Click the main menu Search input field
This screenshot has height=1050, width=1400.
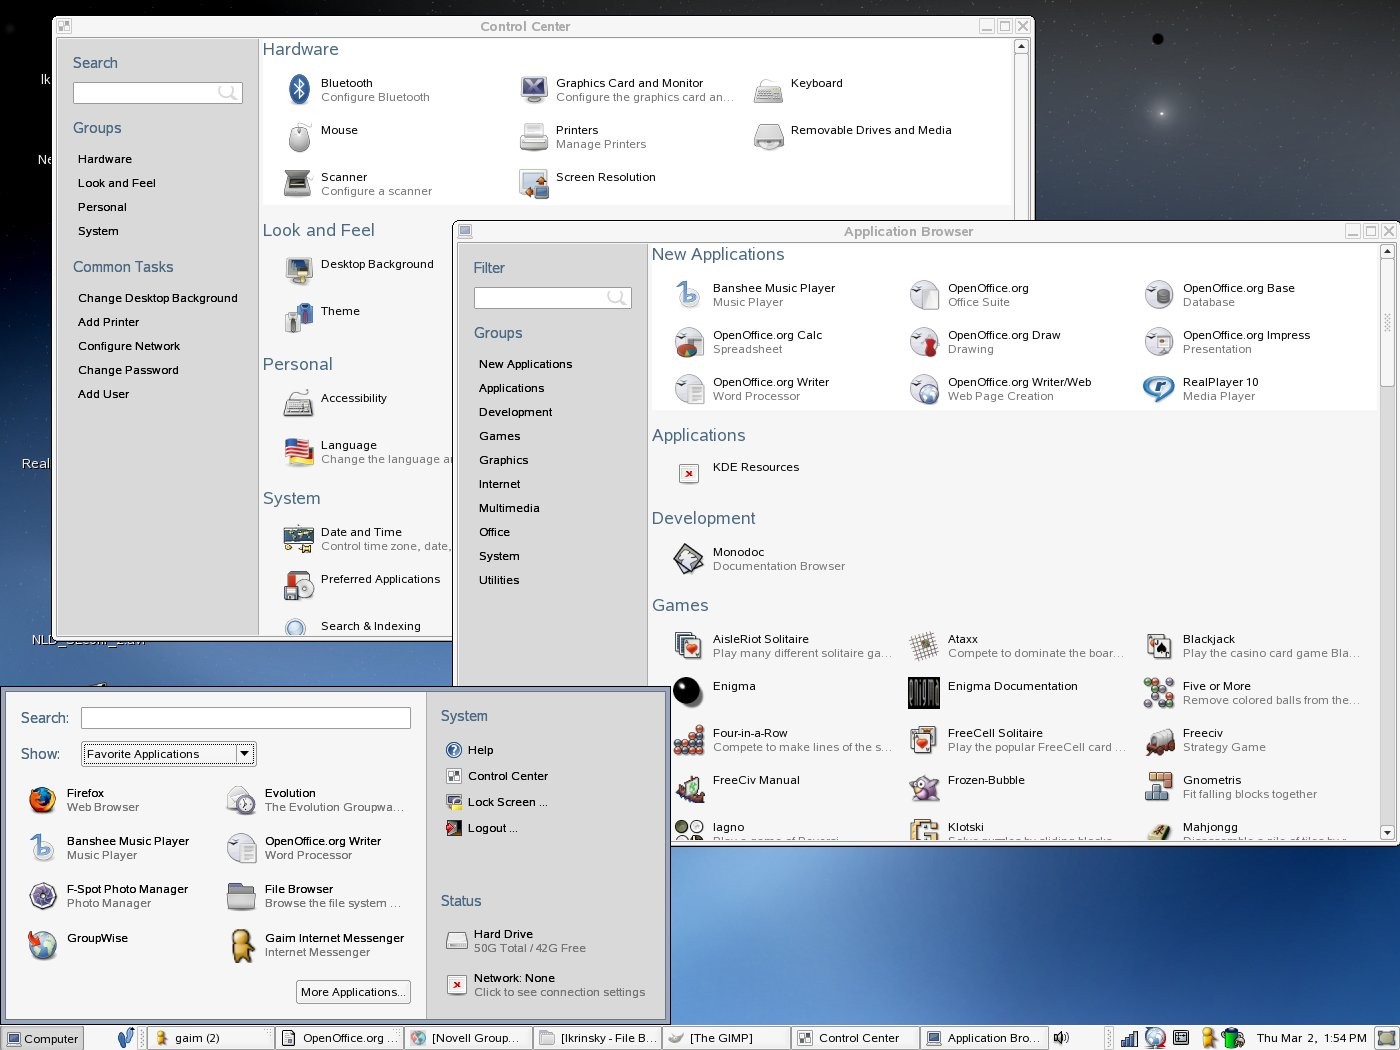[246, 718]
